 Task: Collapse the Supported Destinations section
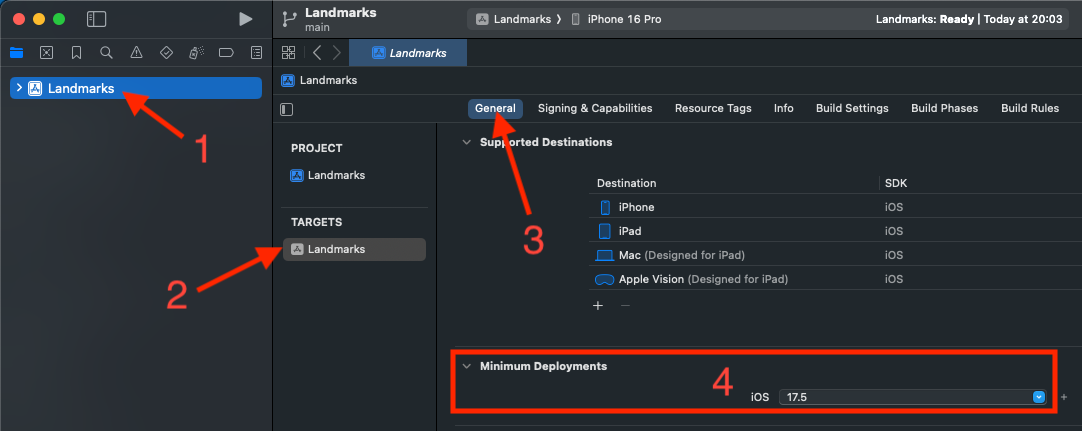point(466,142)
